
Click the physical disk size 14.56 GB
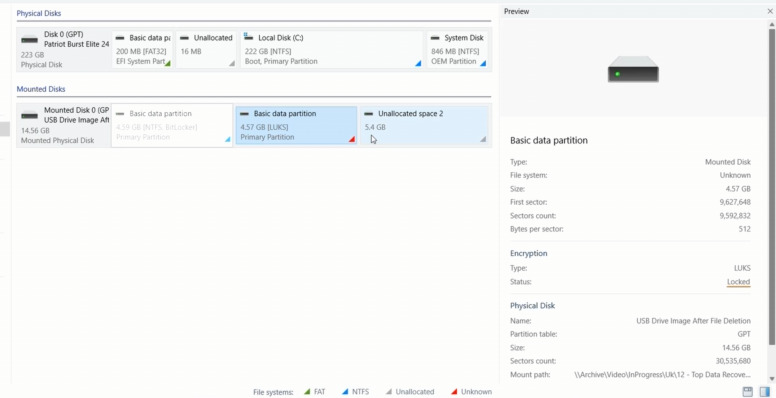[x=736, y=348]
